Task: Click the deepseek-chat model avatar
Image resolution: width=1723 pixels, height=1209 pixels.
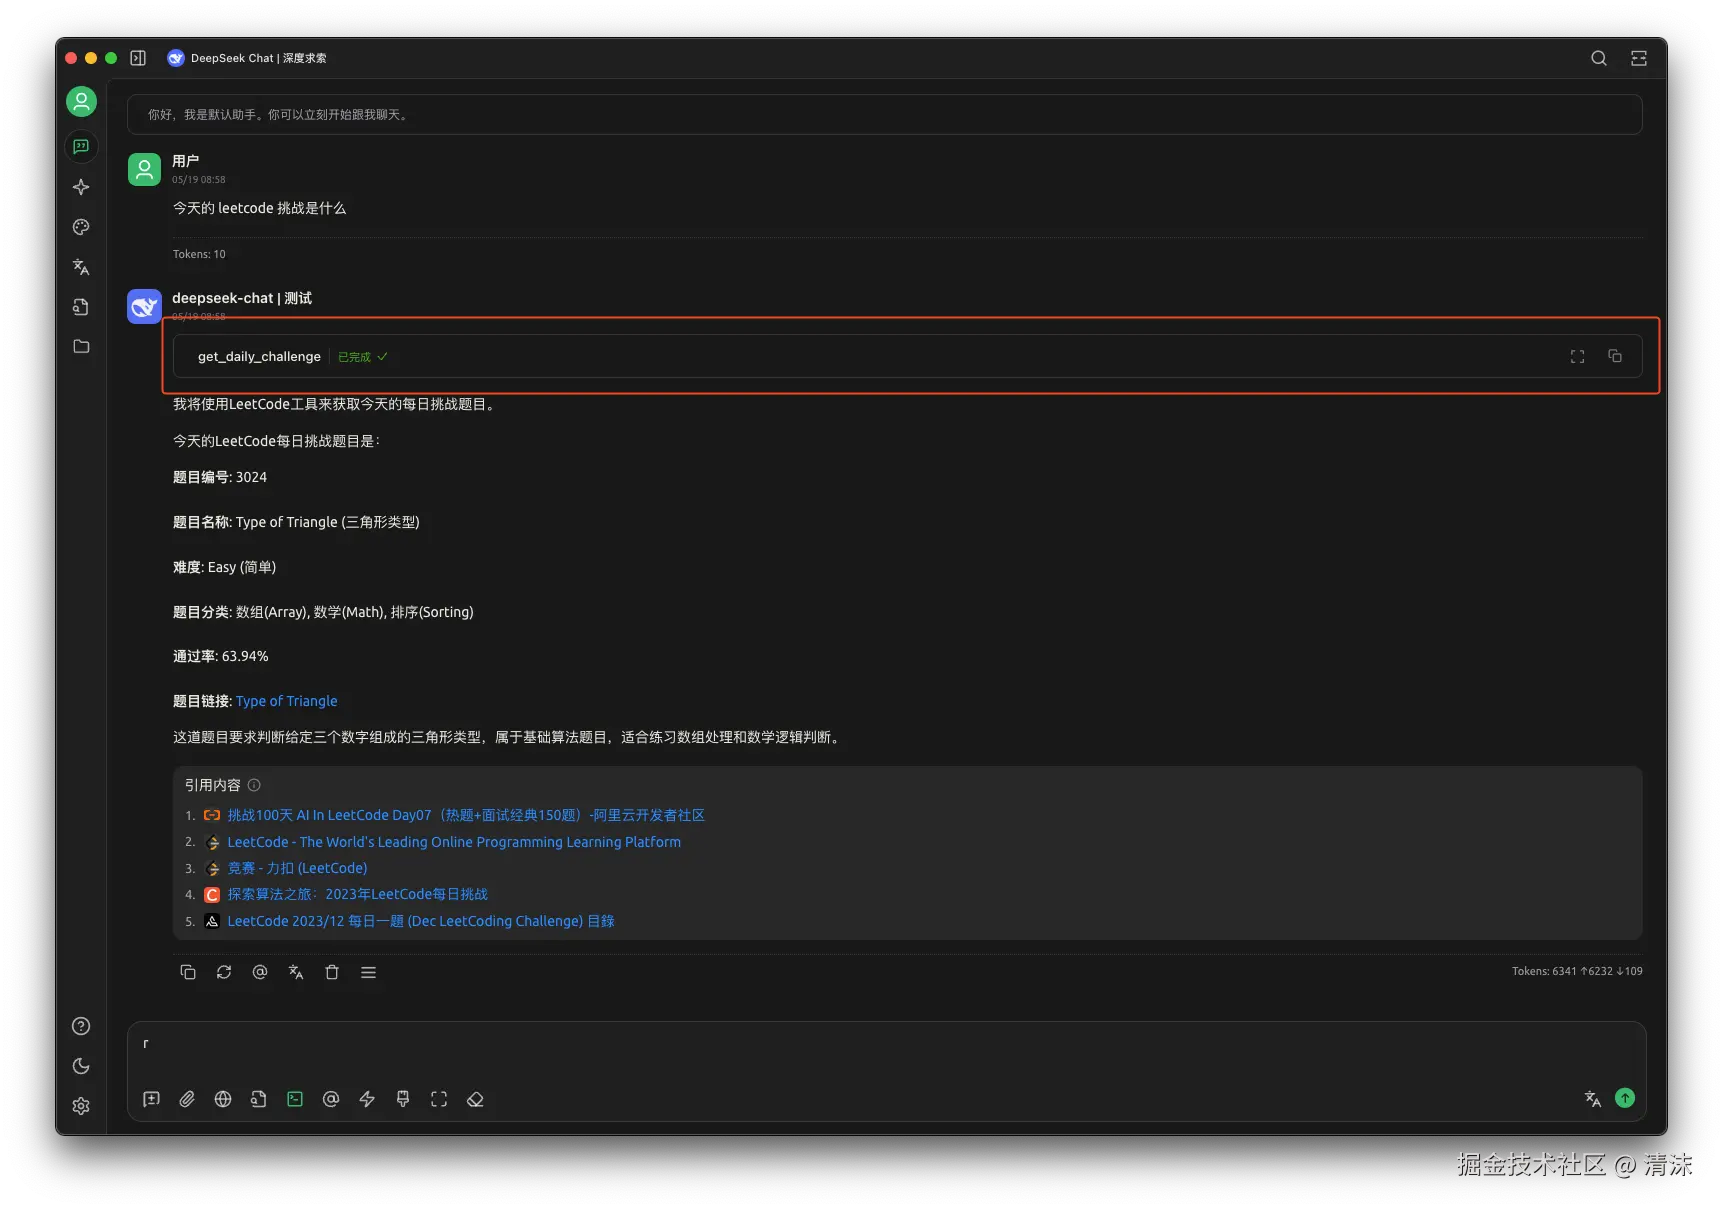Action: coord(144,306)
